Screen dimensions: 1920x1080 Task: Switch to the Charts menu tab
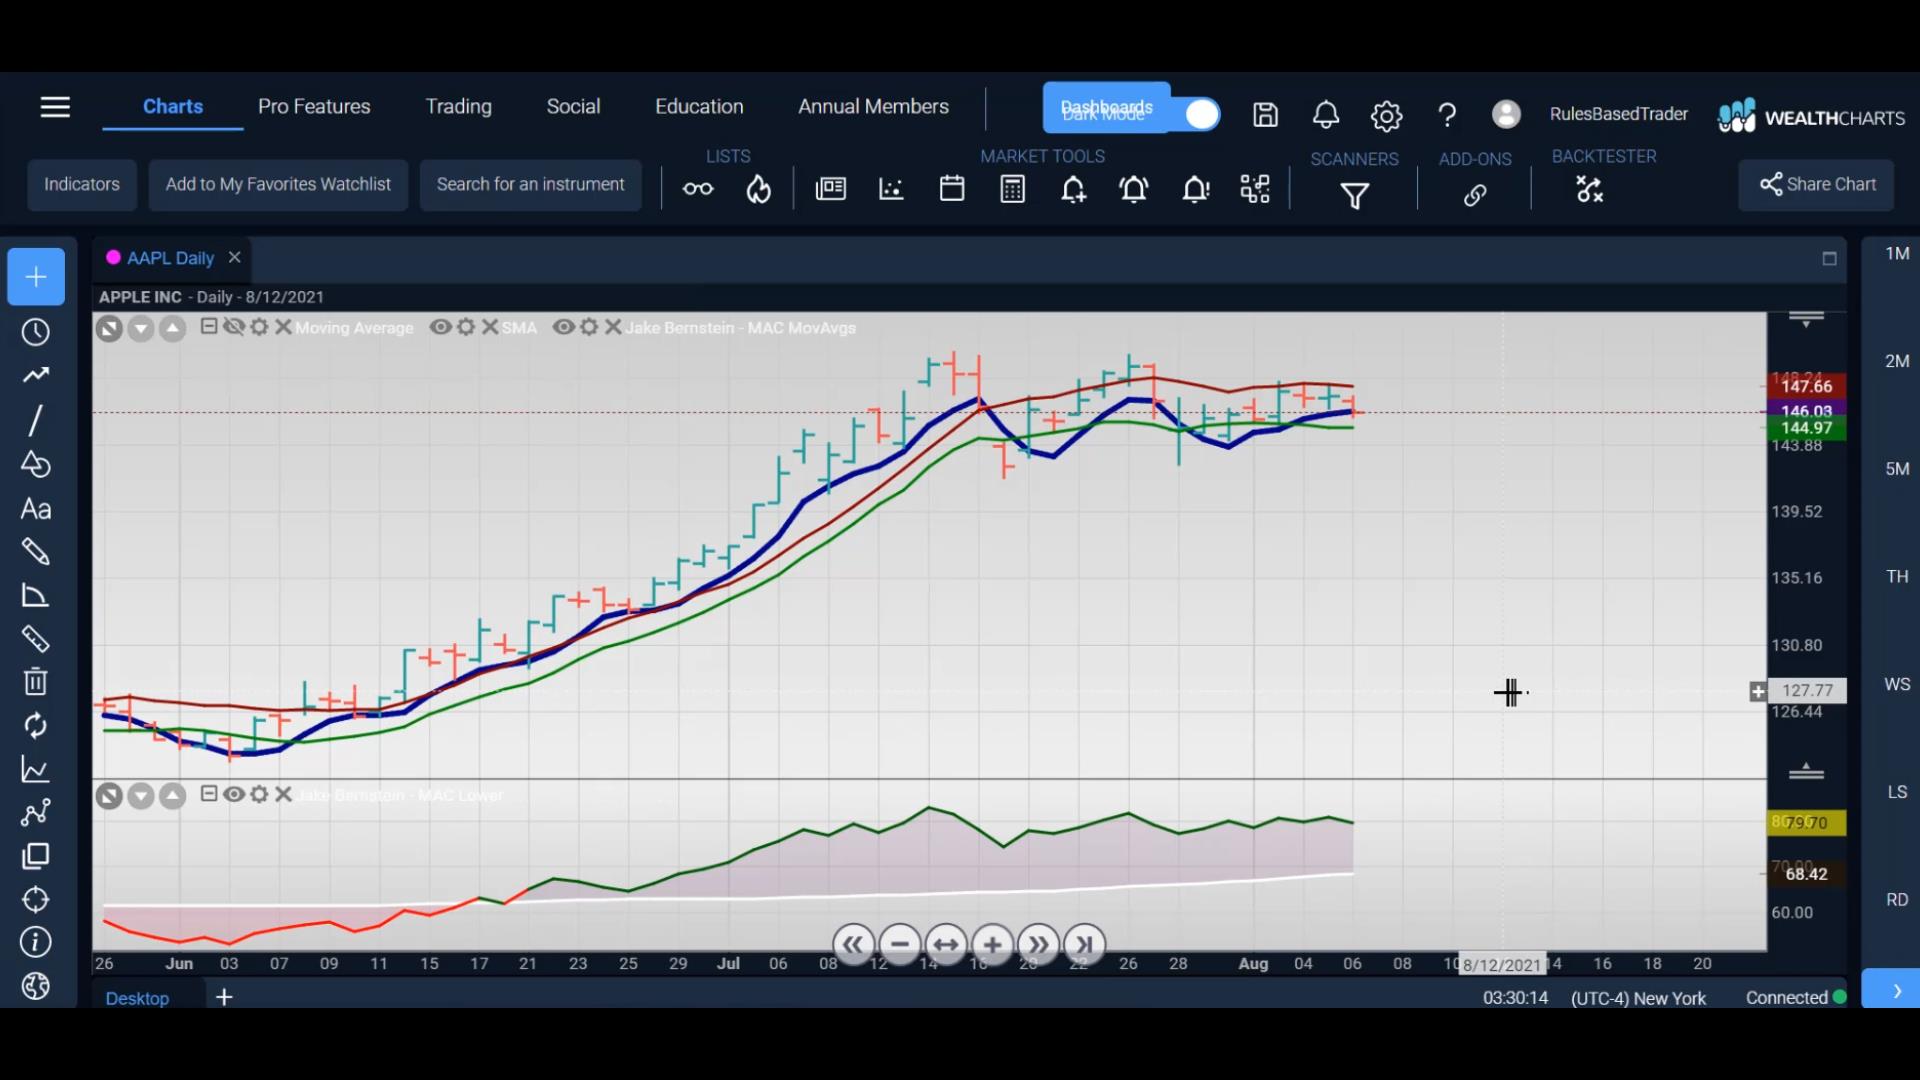173,106
